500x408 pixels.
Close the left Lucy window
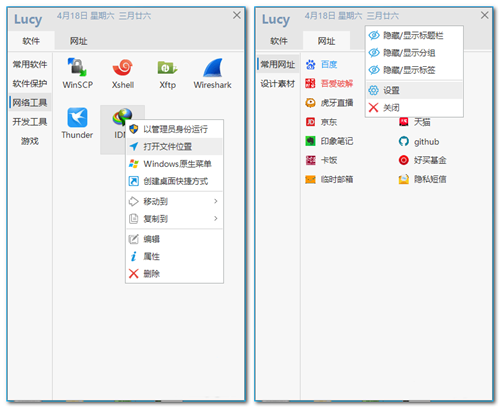[x=237, y=15]
